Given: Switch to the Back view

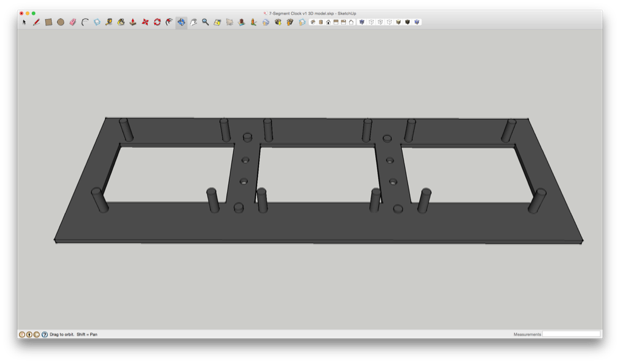Looking at the screenshot, I should click(343, 22).
